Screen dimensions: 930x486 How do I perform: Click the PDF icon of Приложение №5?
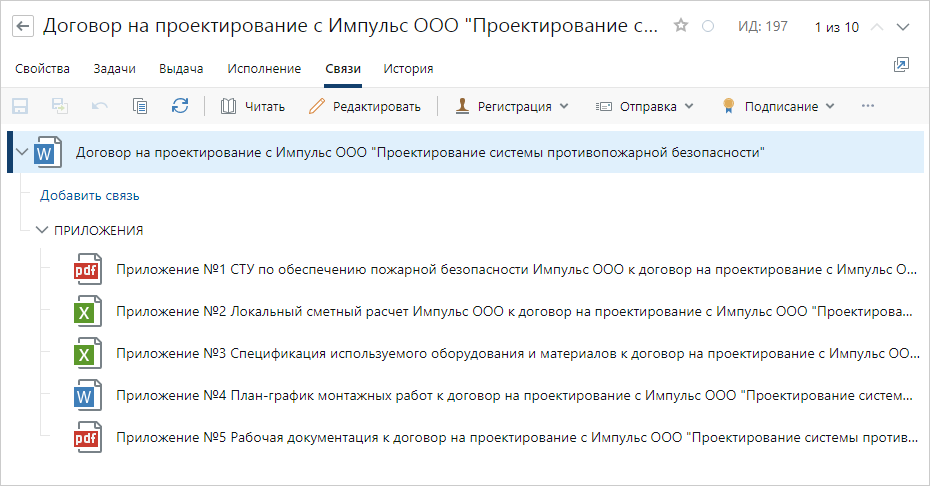click(x=89, y=438)
